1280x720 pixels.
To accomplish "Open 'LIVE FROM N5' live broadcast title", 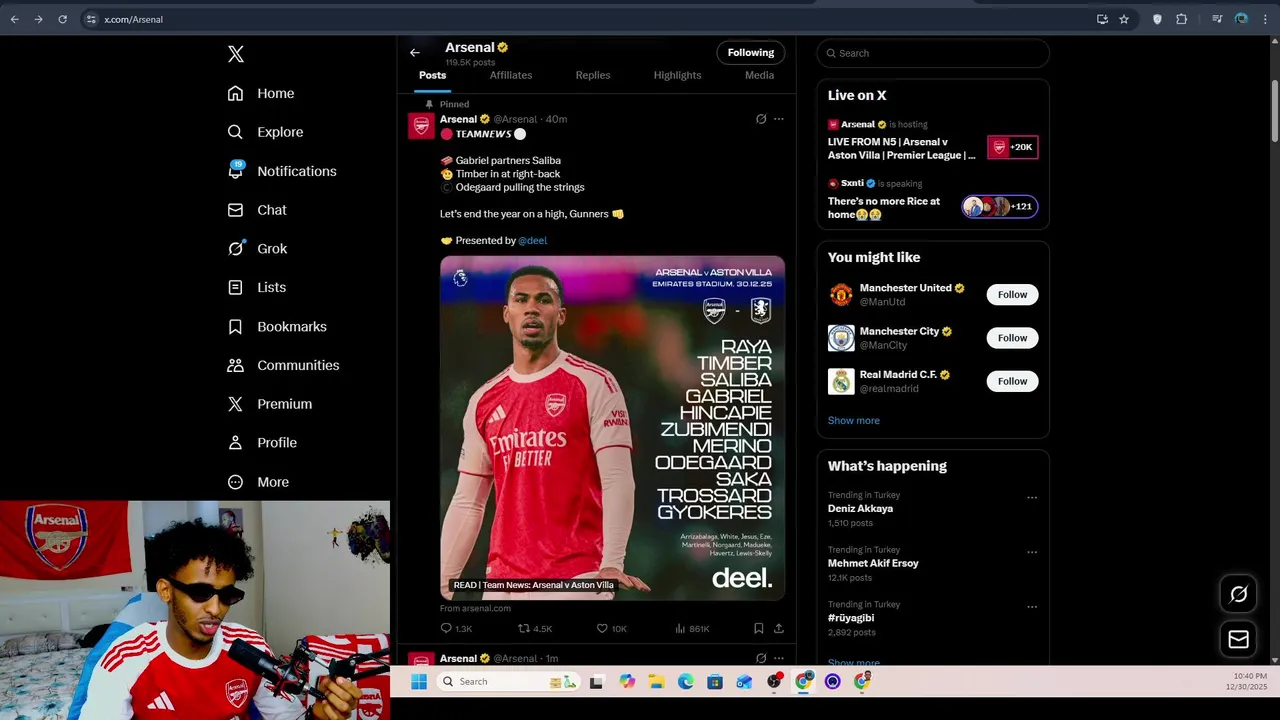I will [x=901, y=148].
